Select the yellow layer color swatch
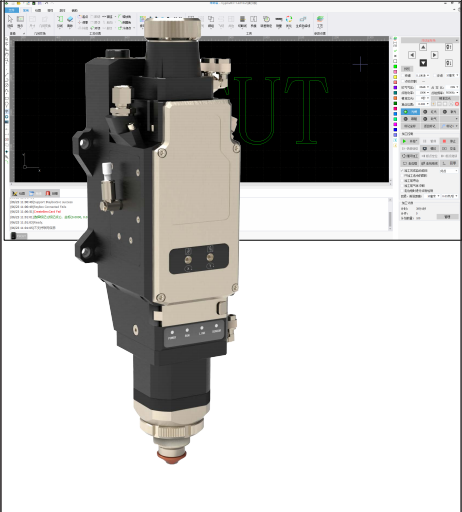This screenshot has height=512, width=462. 395,77
